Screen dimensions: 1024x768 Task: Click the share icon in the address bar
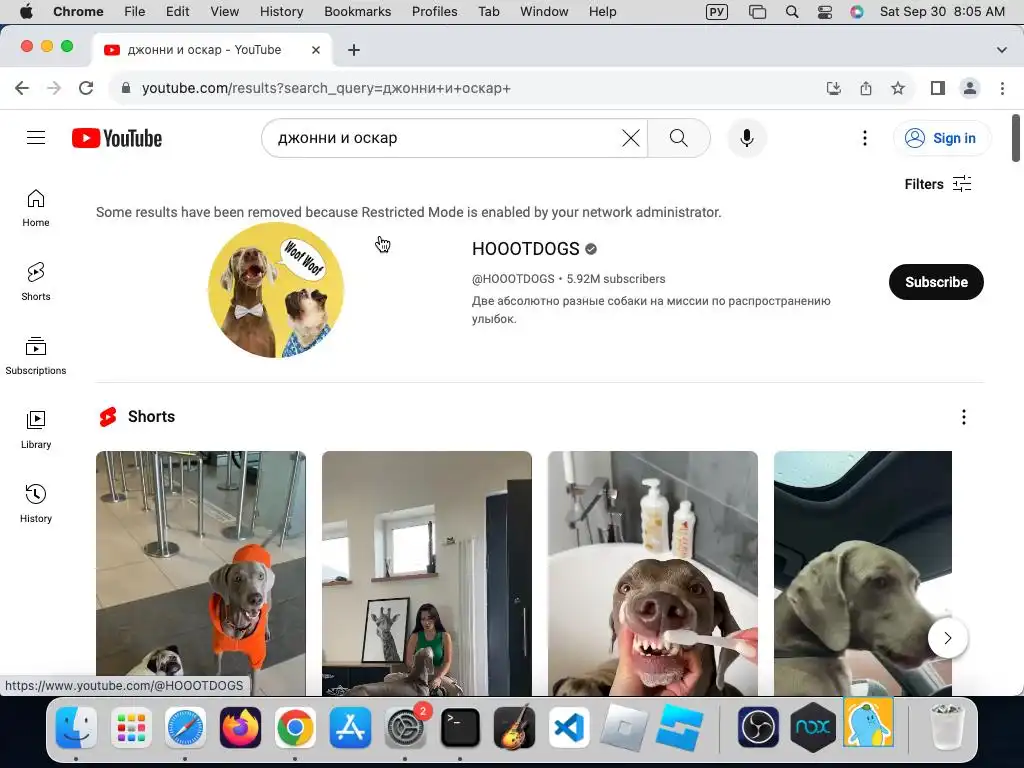click(866, 88)
